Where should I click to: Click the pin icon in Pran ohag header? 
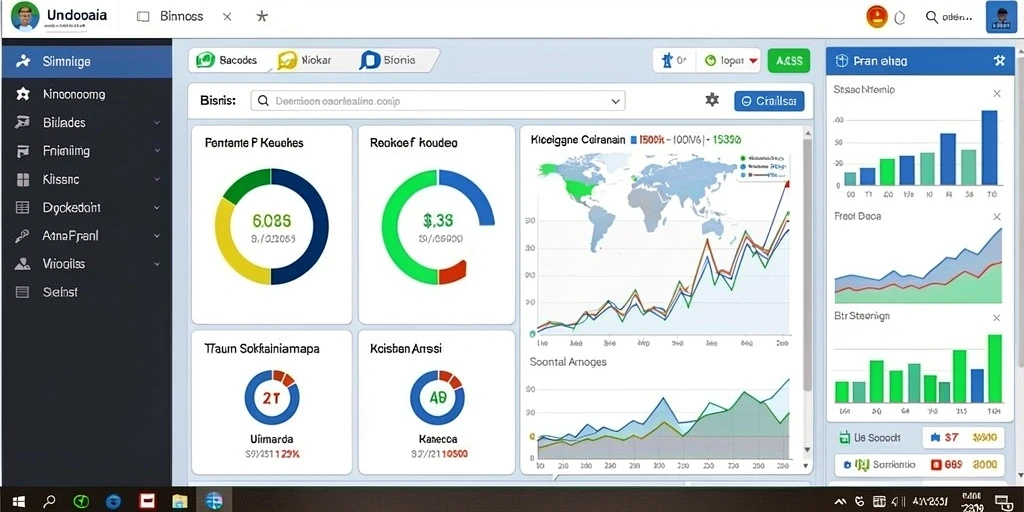tap(999, 61)
